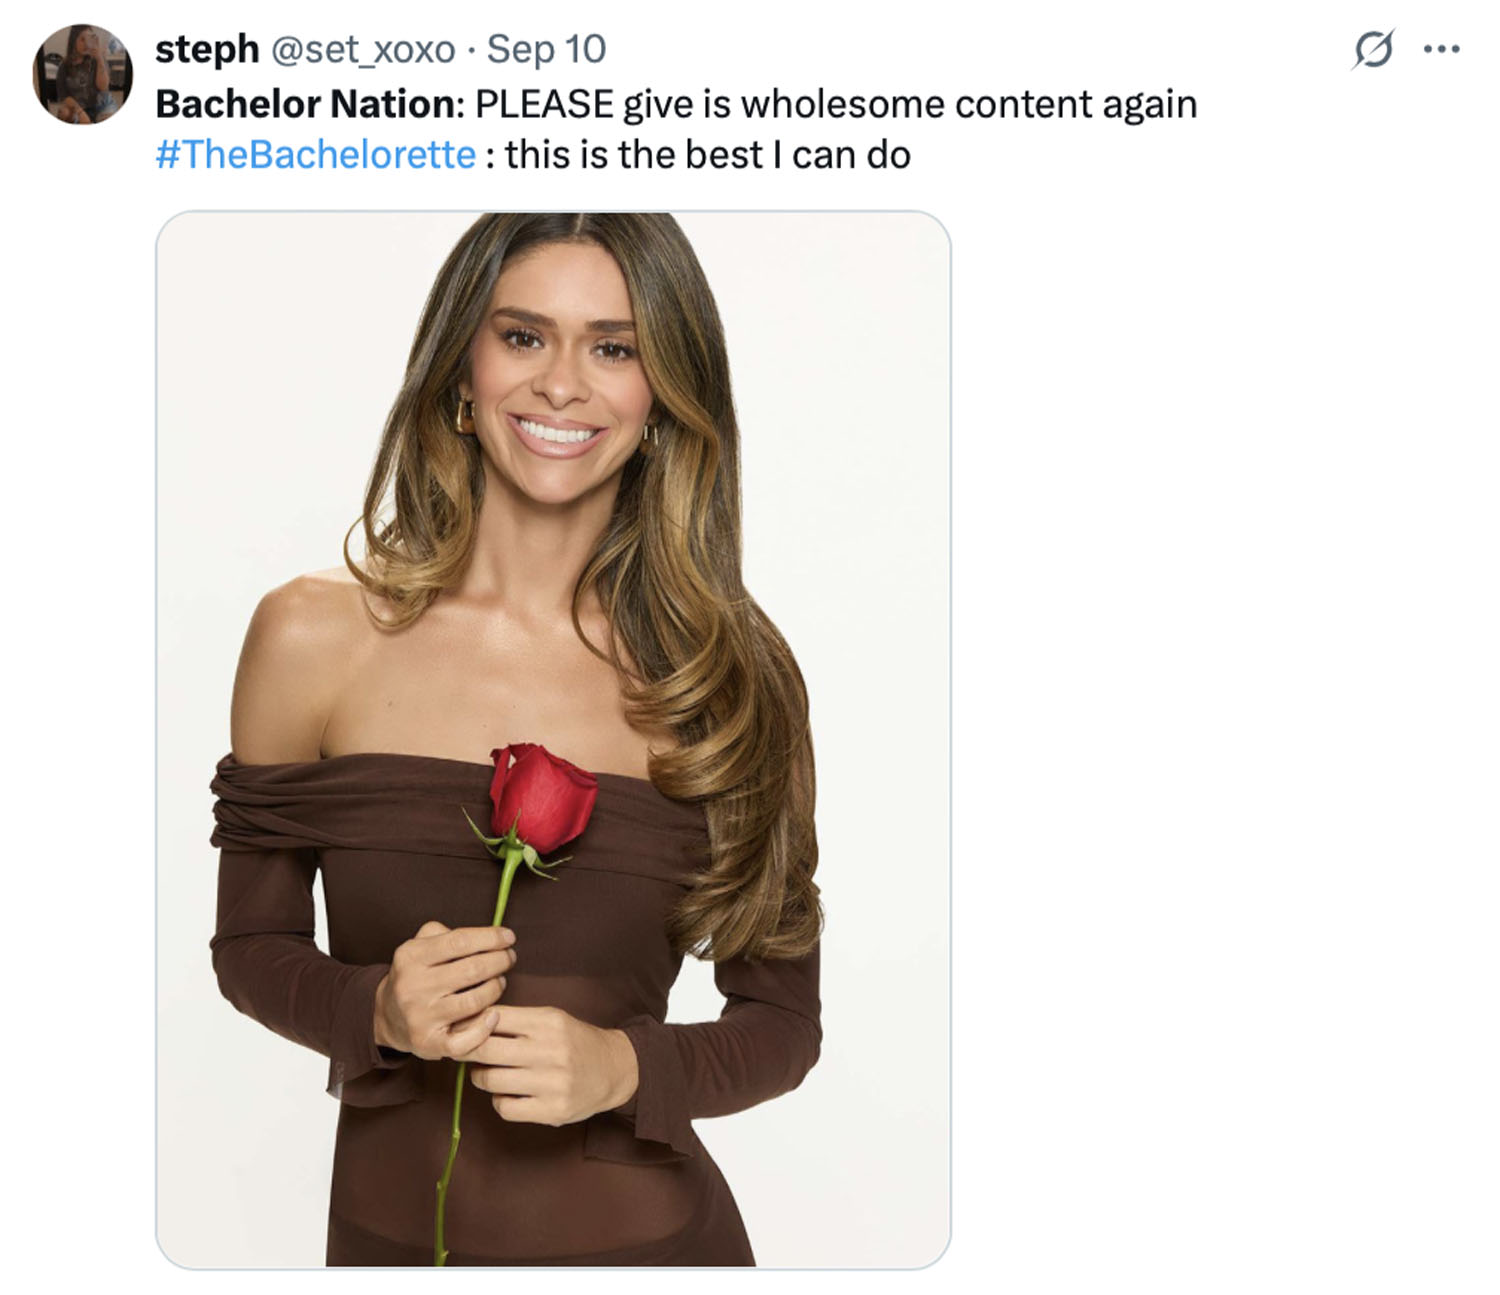Open the Grok slashed-circle icon
1500x1295 pixels.
(1373, 49)
